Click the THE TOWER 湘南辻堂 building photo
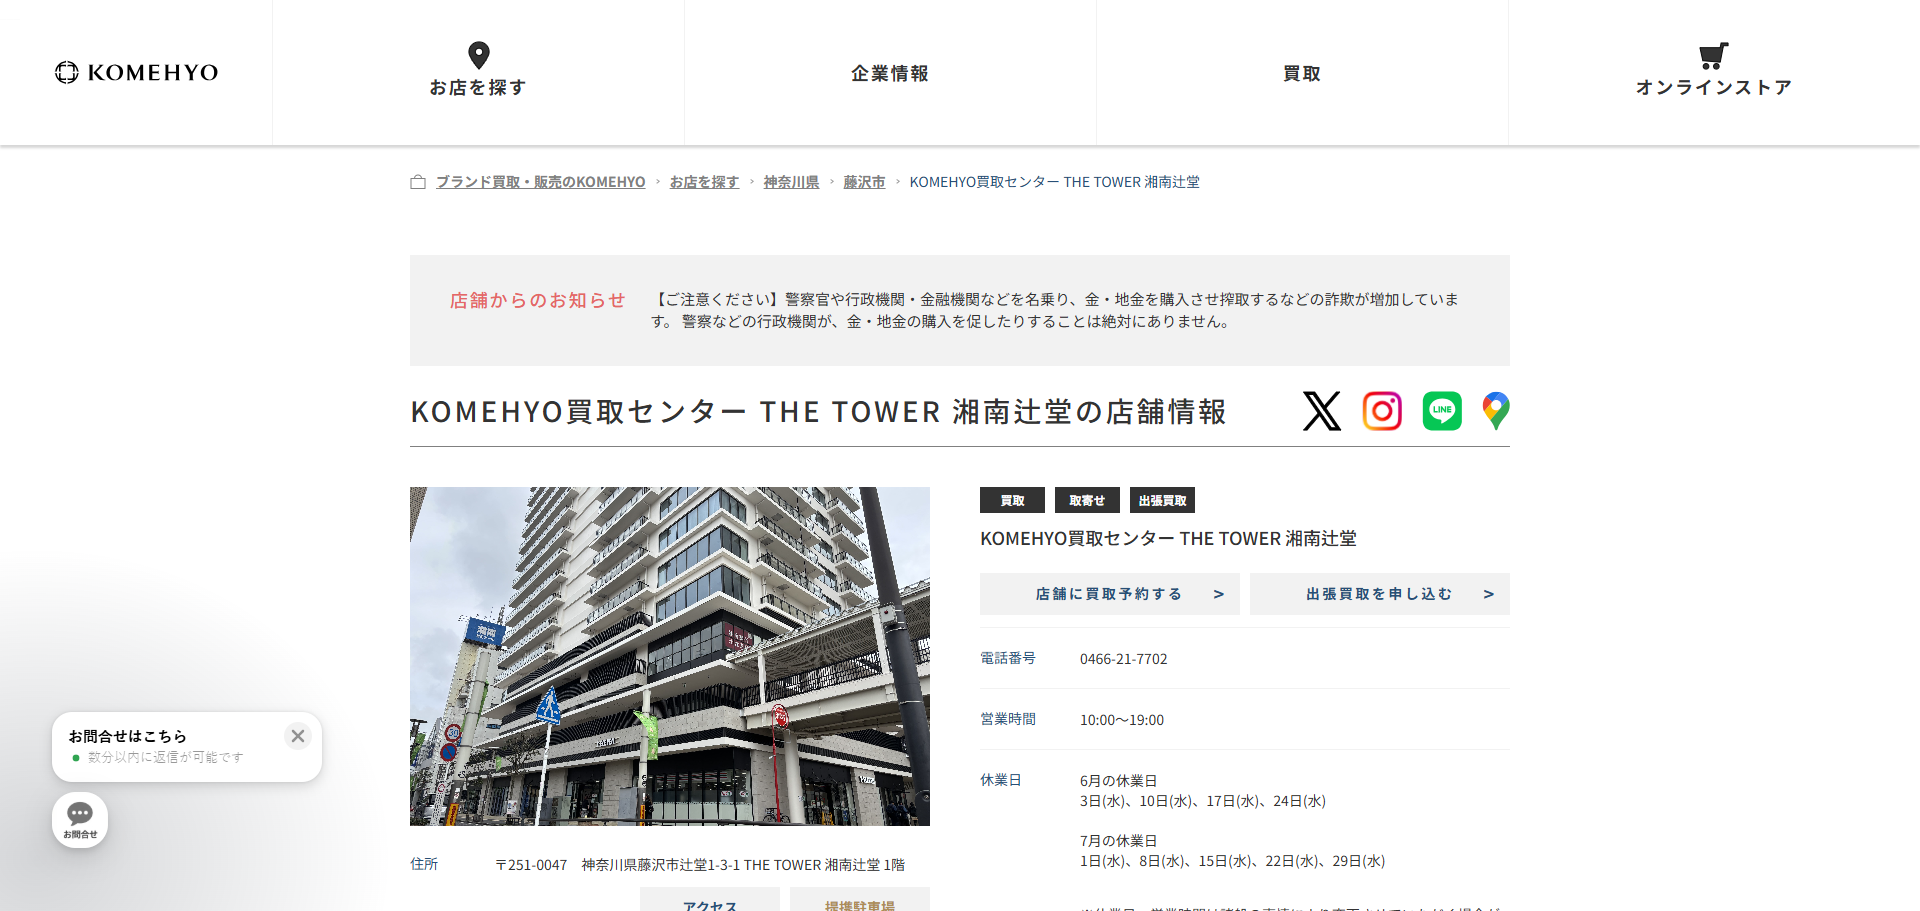The image size is (1920, 911). click(x=670, y=656)
